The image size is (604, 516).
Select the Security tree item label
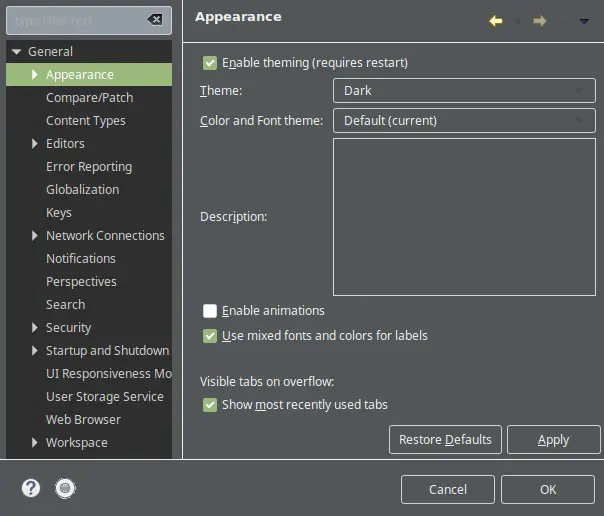point(68,327)
